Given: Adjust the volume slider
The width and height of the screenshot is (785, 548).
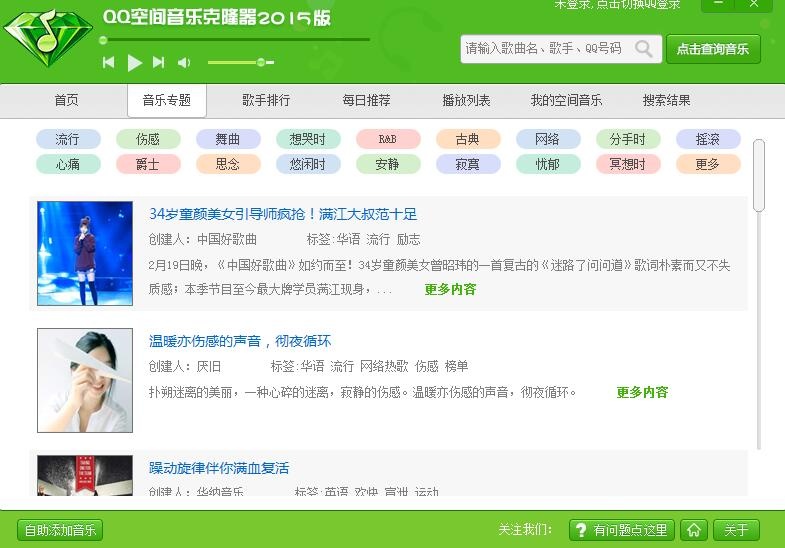Looking at the screenshot, I should (241, 63).
